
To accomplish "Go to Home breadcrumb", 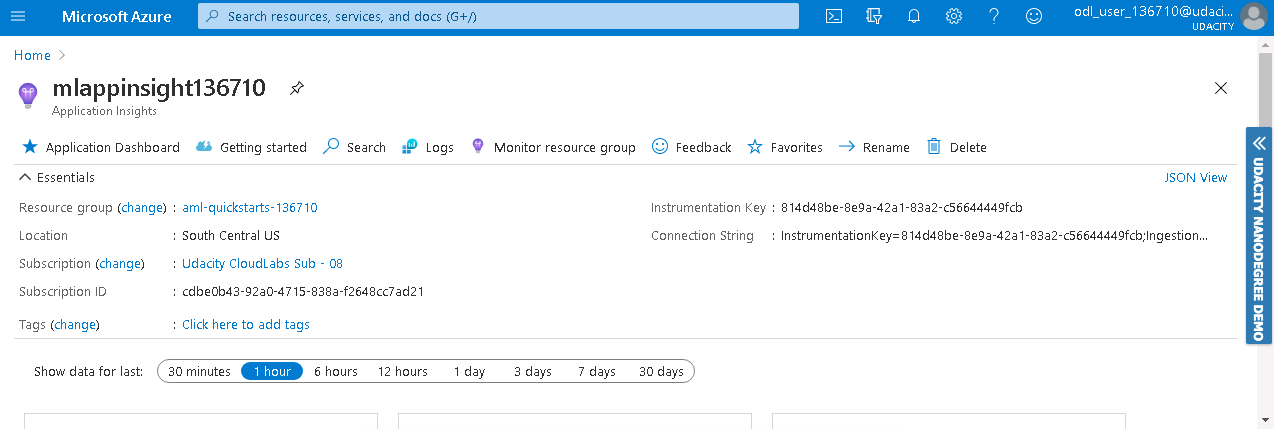I will (32, 56).
